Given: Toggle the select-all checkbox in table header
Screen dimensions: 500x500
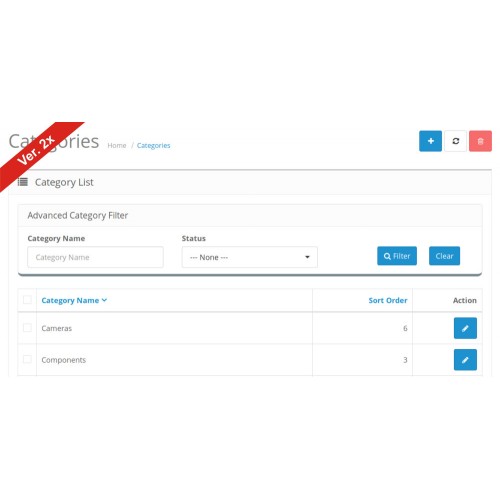Looking at the screenshot, I should [x=27, y=300].
